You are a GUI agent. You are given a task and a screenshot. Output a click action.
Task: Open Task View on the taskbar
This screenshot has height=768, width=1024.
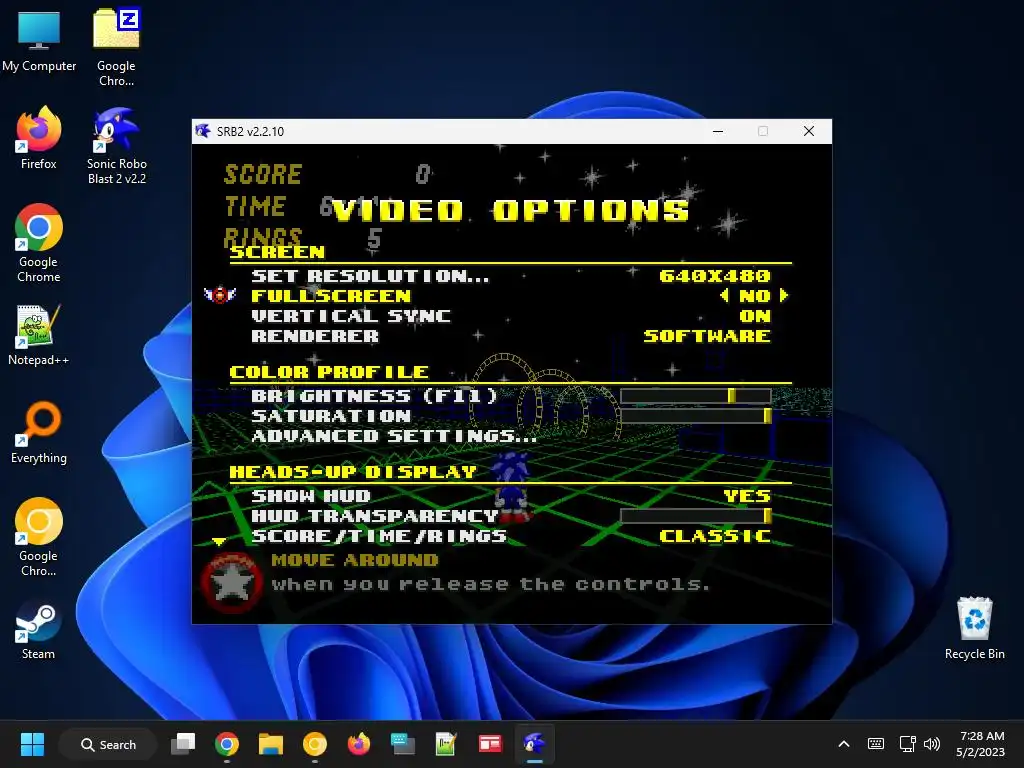183,744
